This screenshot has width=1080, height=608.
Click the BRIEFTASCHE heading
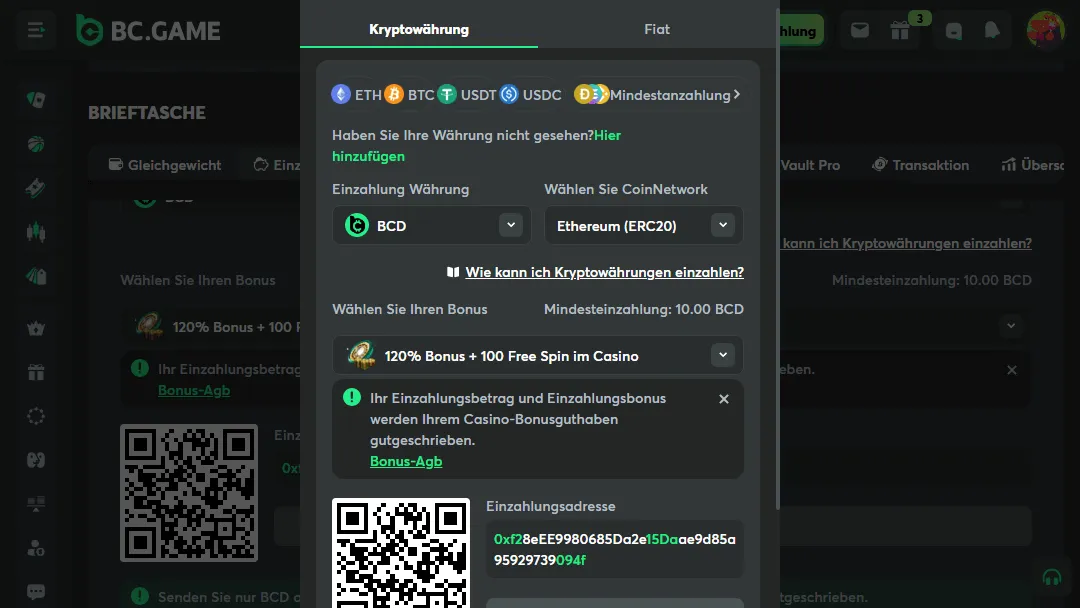click(x=147, y=113)
